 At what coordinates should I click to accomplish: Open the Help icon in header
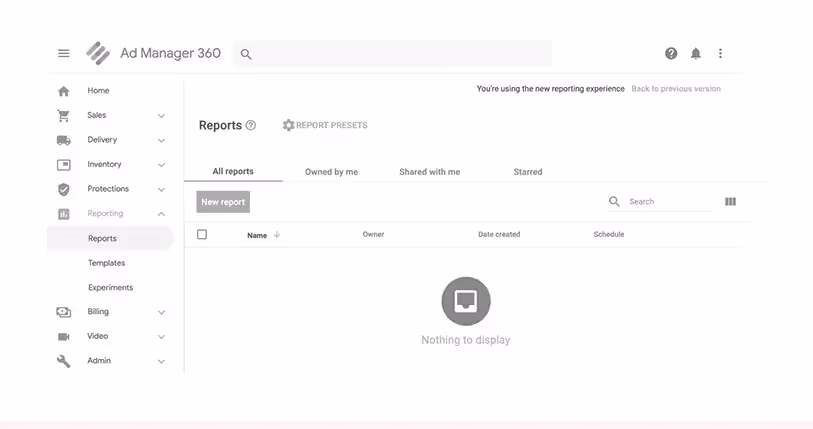671,53
